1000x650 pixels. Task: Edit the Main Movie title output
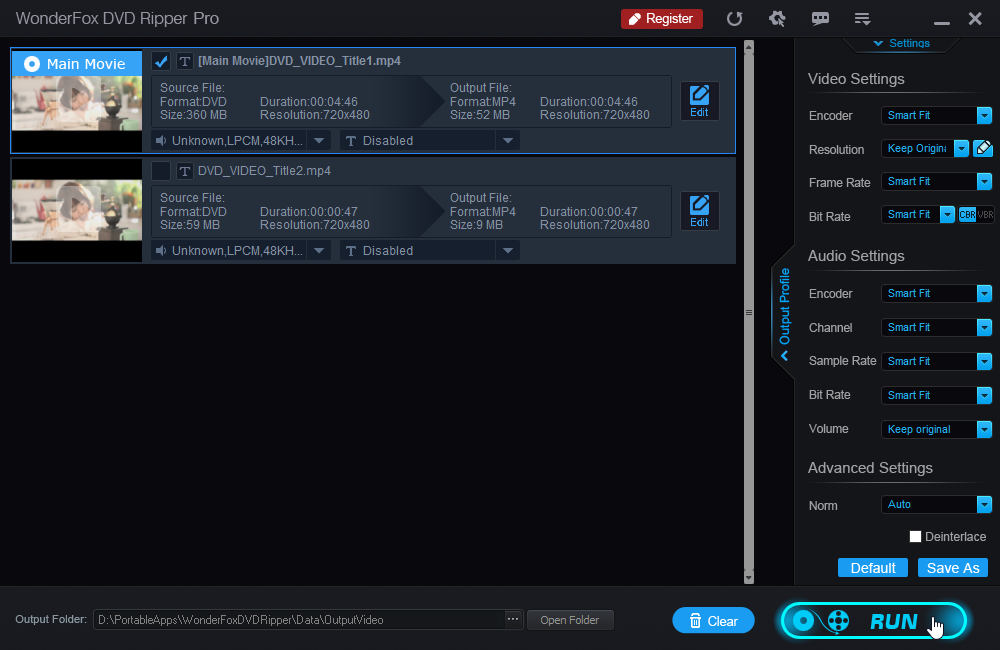[699, 101]
